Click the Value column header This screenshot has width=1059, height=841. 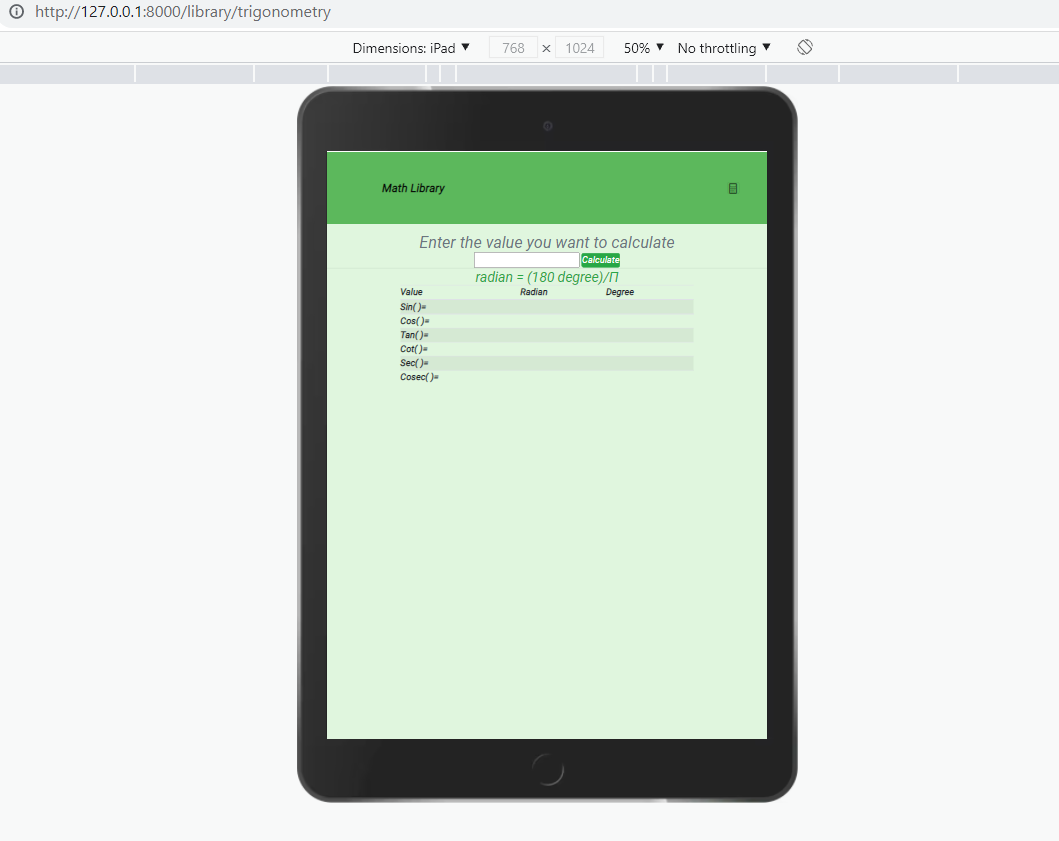pyautogui.click(x=411, y=292)
